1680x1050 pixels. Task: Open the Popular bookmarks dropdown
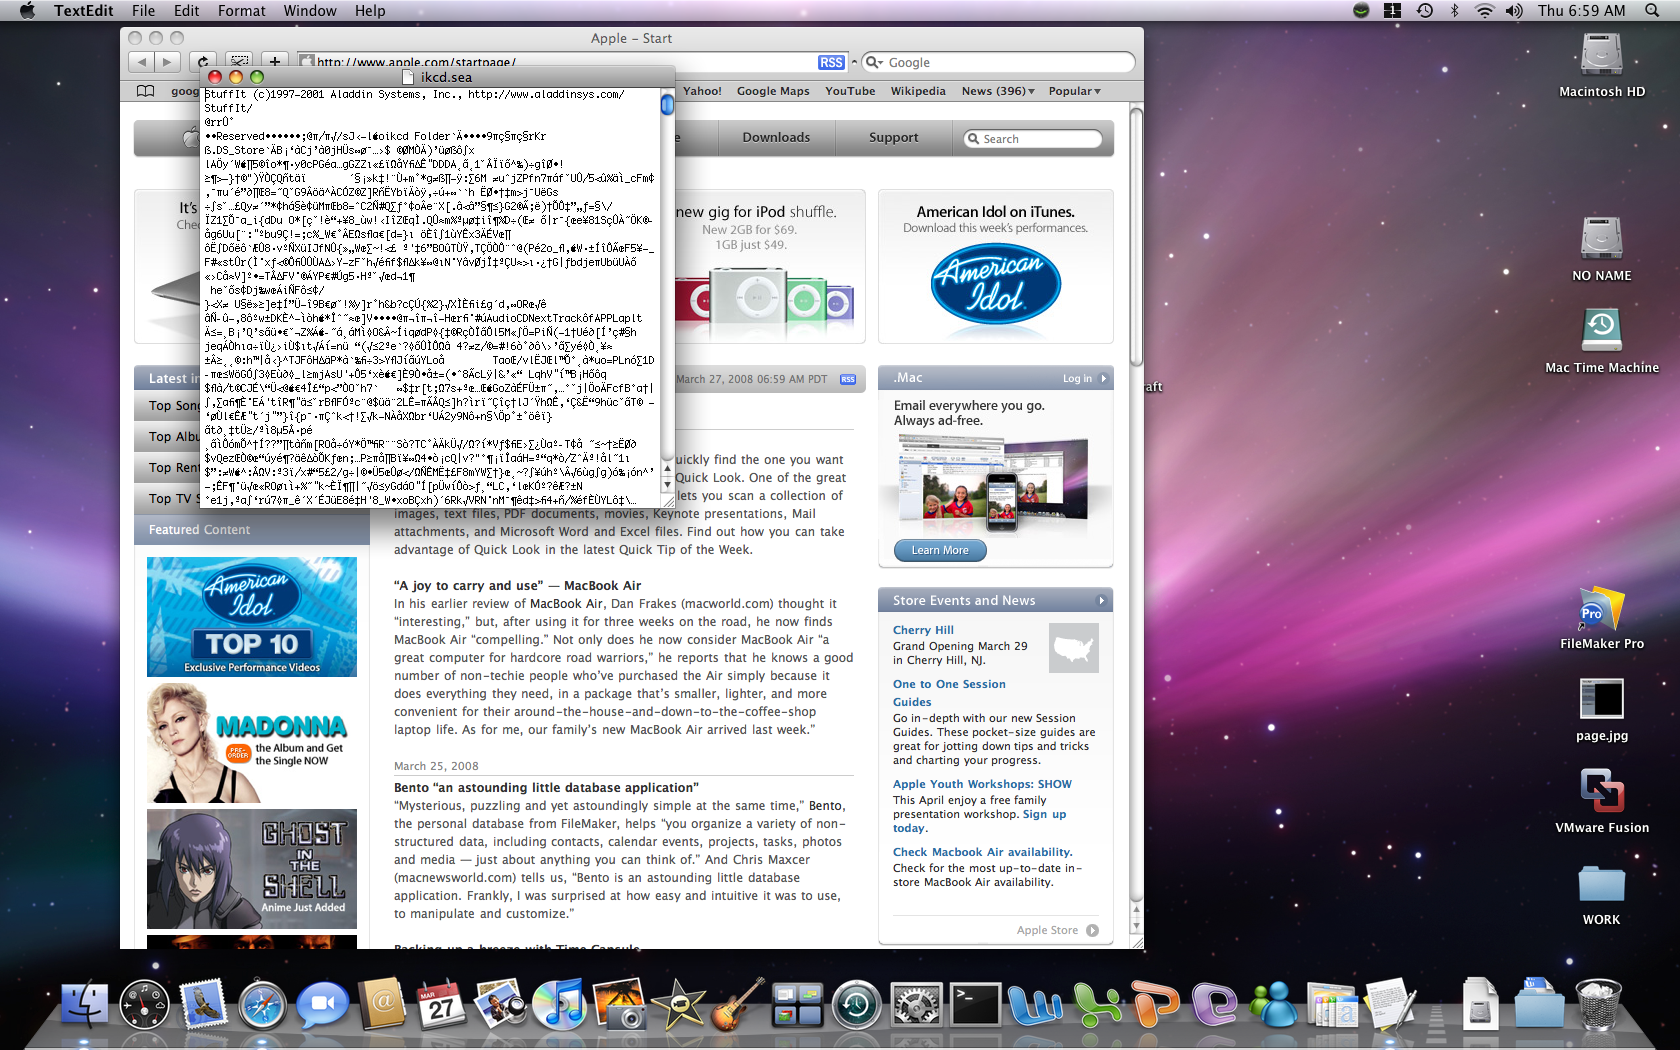1074,91
